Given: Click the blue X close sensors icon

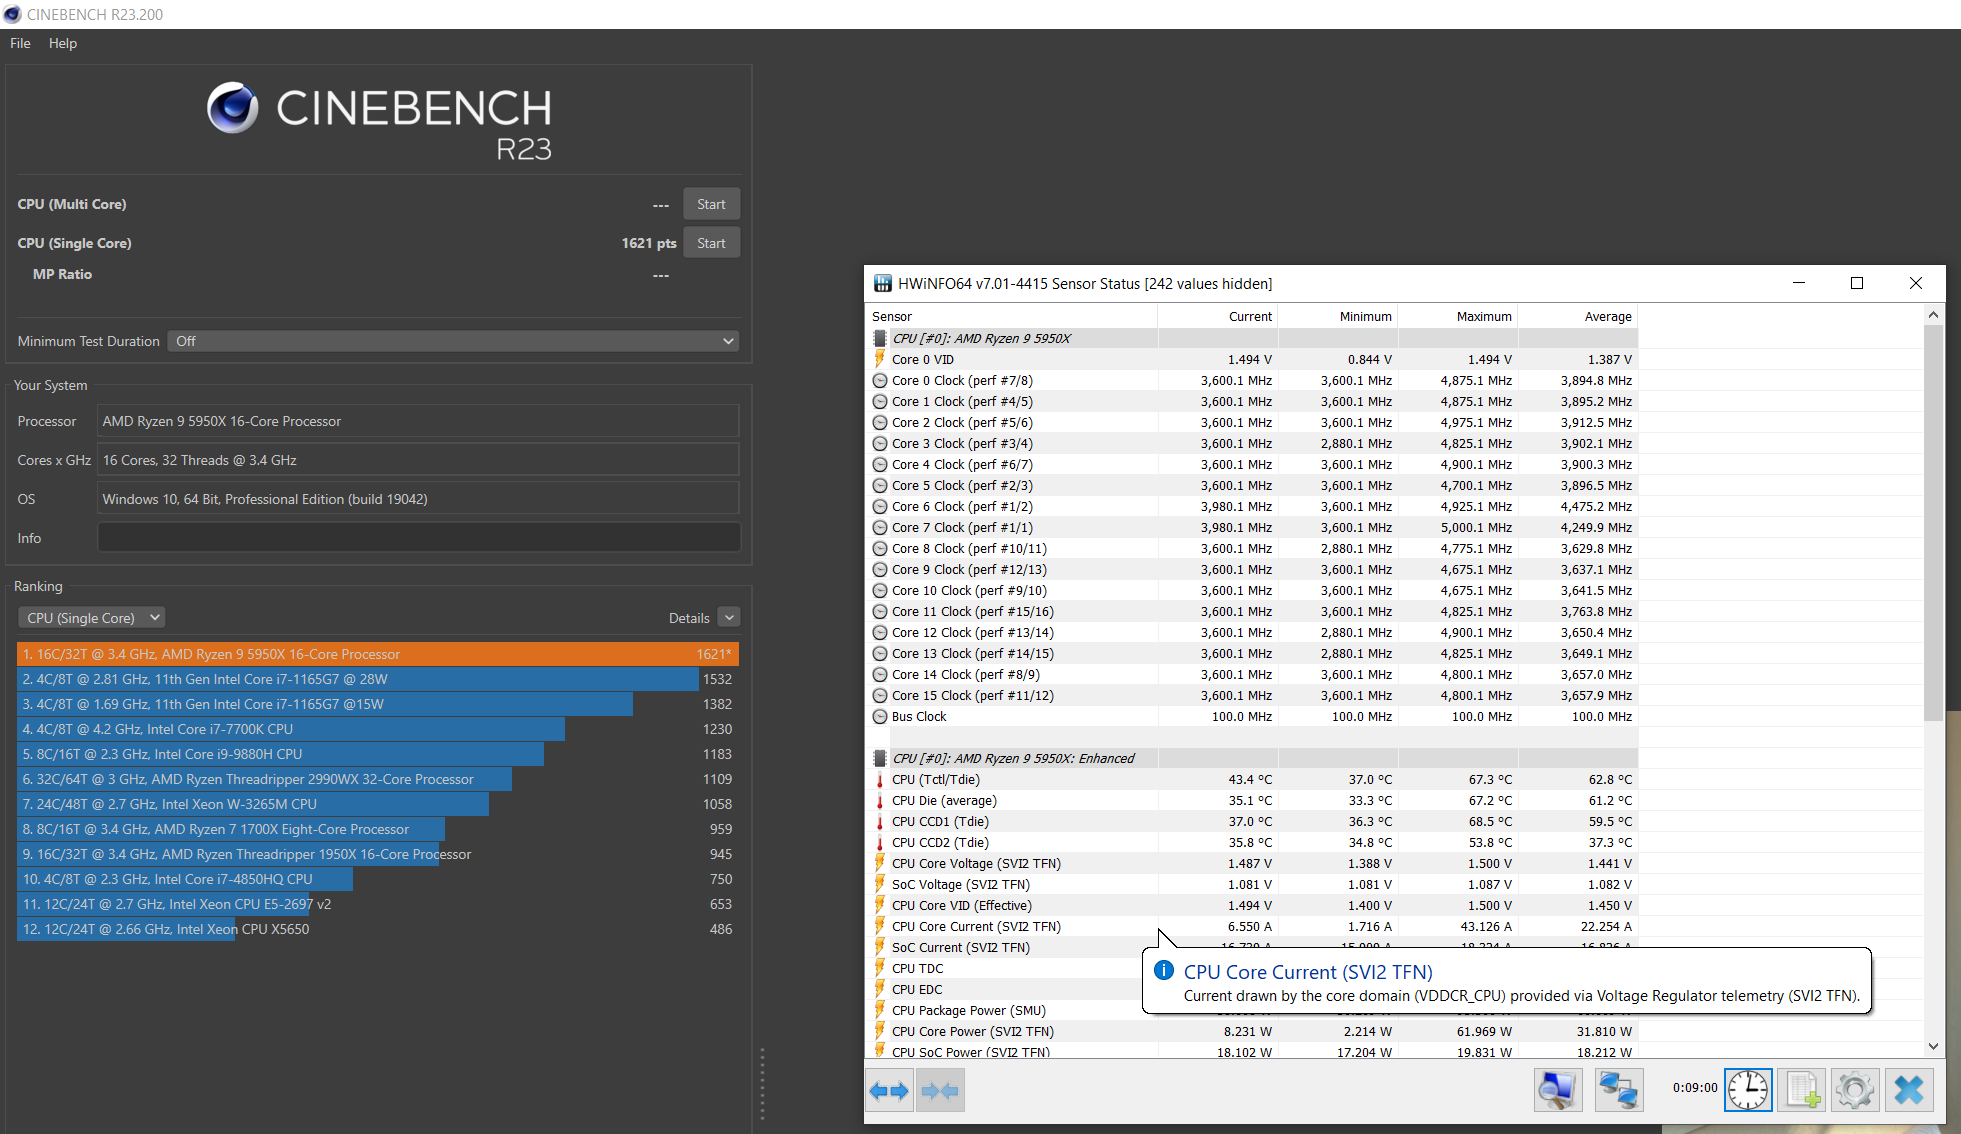Looking at the screenshot, I should tap(1908, 1090).
